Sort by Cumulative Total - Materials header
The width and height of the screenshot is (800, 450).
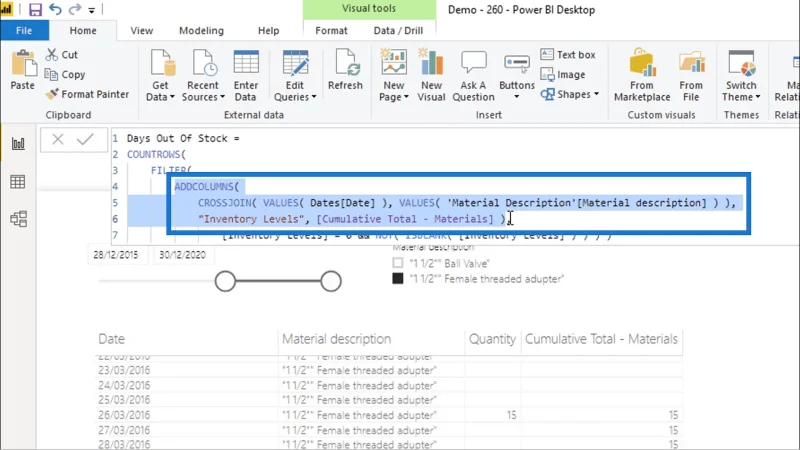602,339
